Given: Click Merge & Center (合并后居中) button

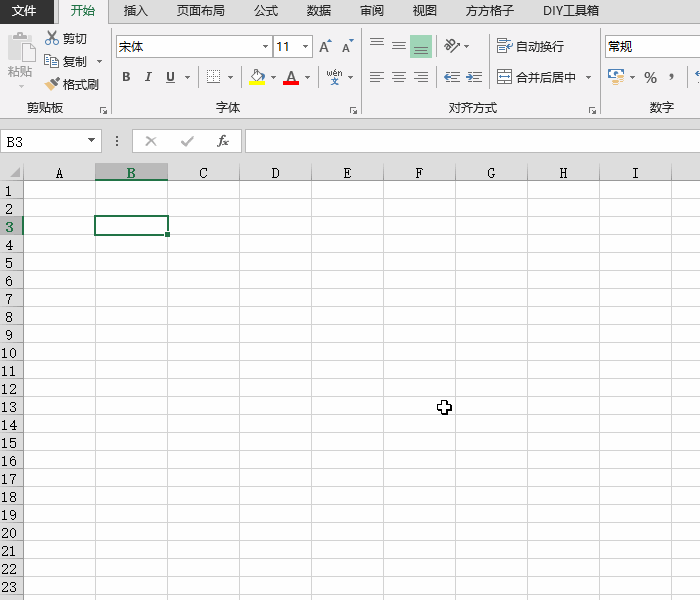Looking at the screenshot, I should (x=537, y=77).
